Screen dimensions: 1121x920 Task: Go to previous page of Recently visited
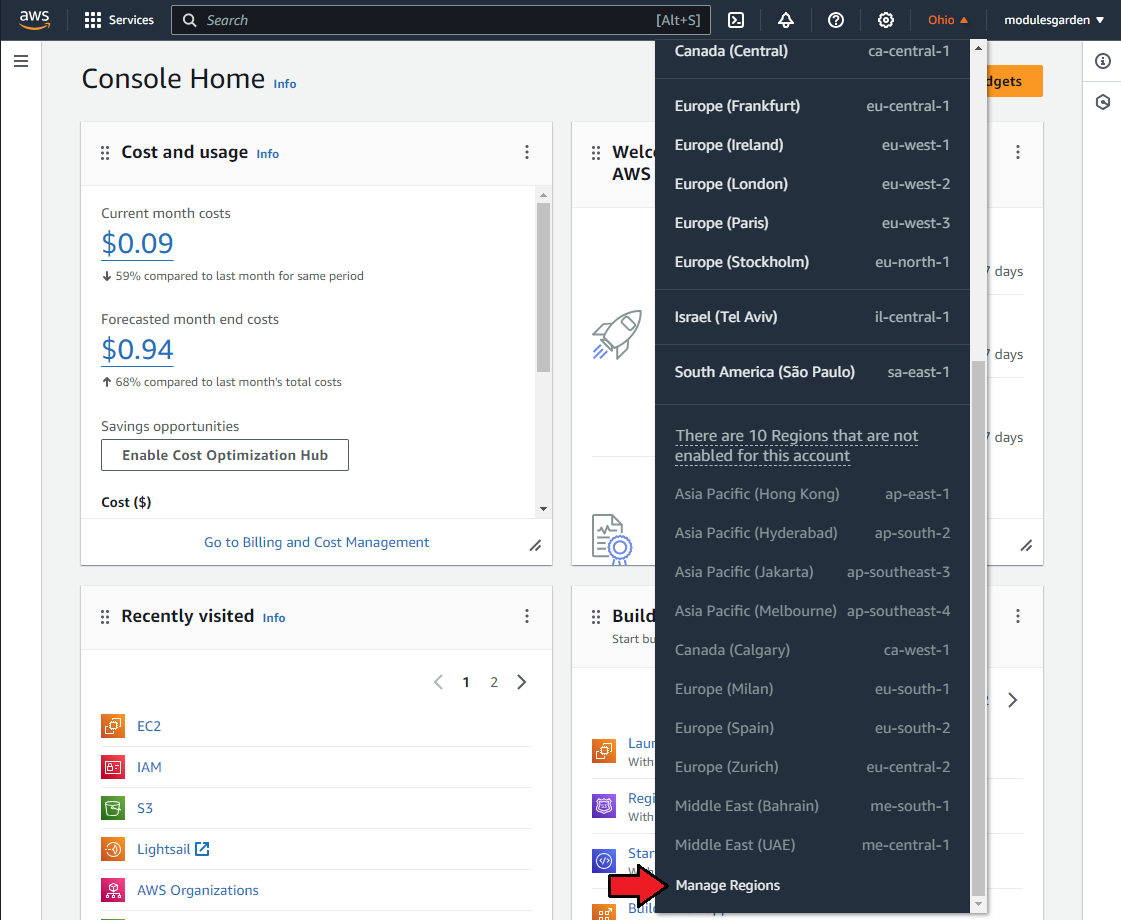438,682
